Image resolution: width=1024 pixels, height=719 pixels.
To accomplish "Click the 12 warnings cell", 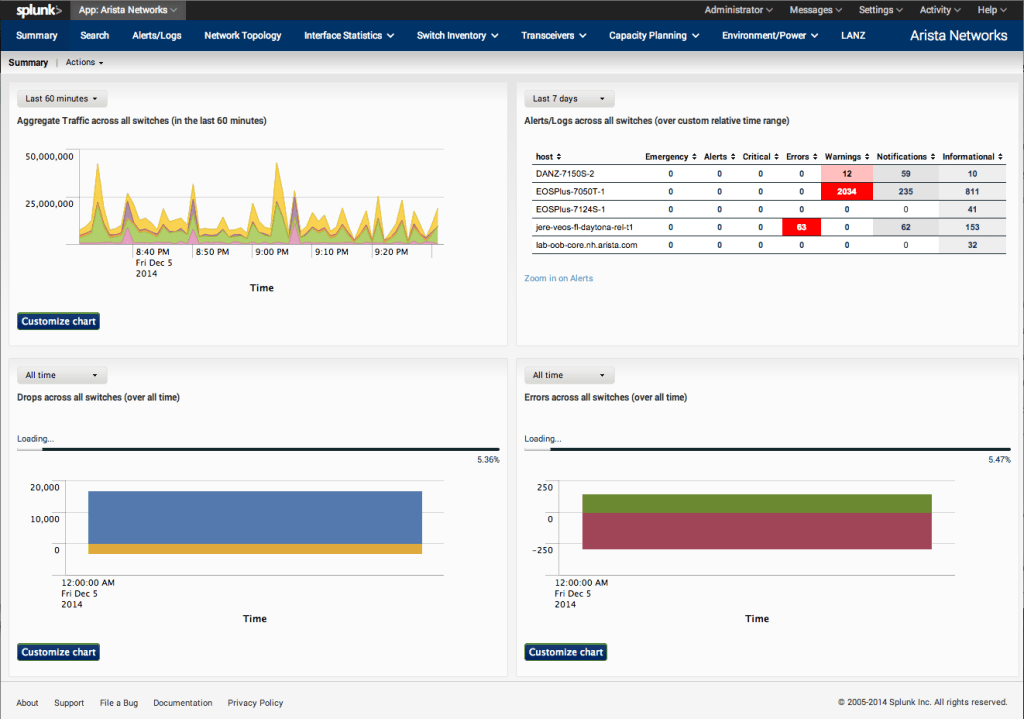I will tap(847, 174).
